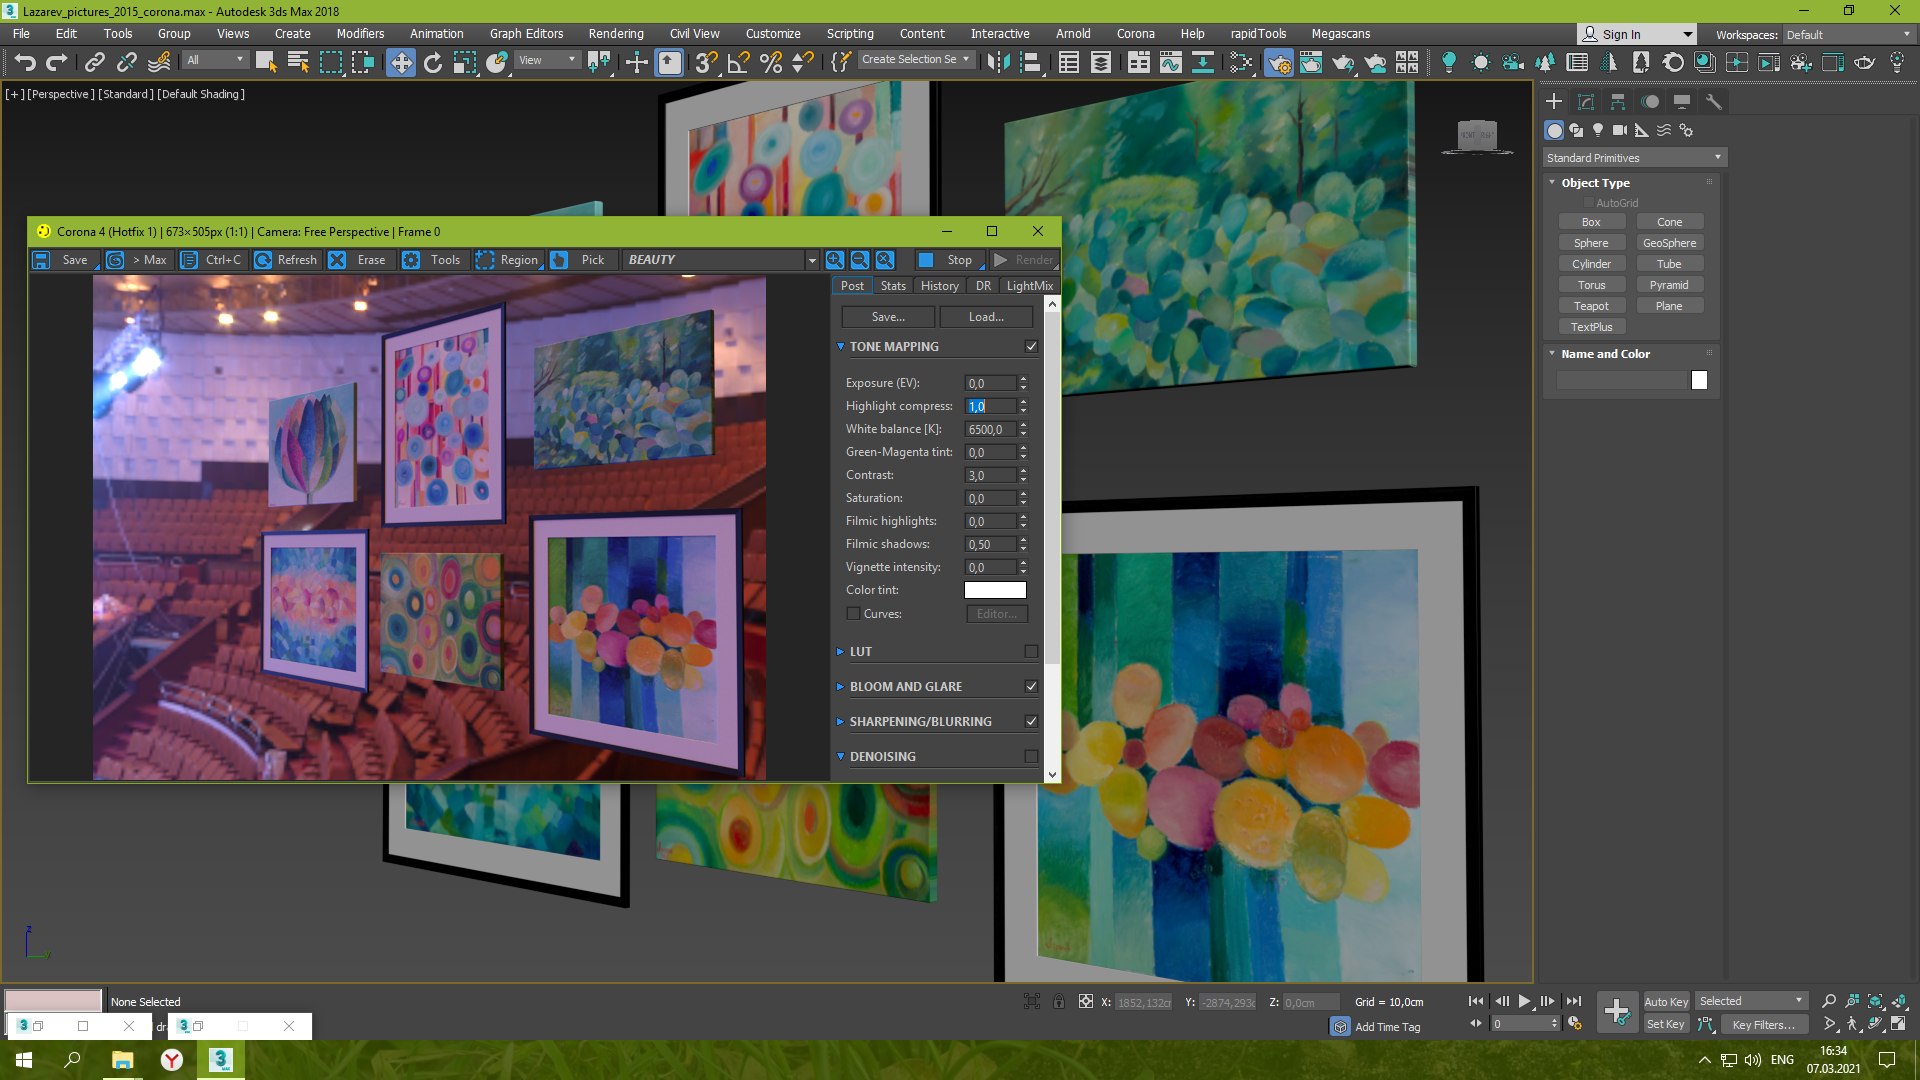Collapse the Tone Mapping section
The image size is (1920, 1080).
[x=840, y=347]
